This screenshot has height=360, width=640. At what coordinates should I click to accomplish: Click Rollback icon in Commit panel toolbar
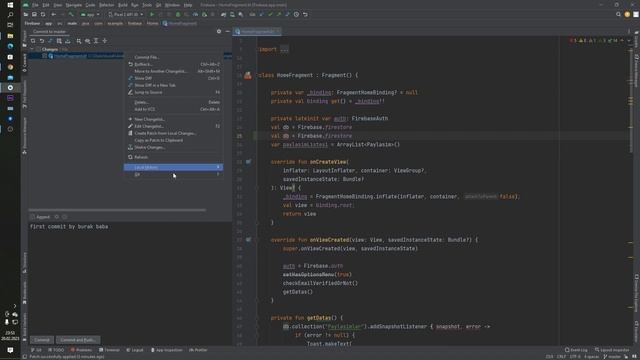(x=42, y=41)
